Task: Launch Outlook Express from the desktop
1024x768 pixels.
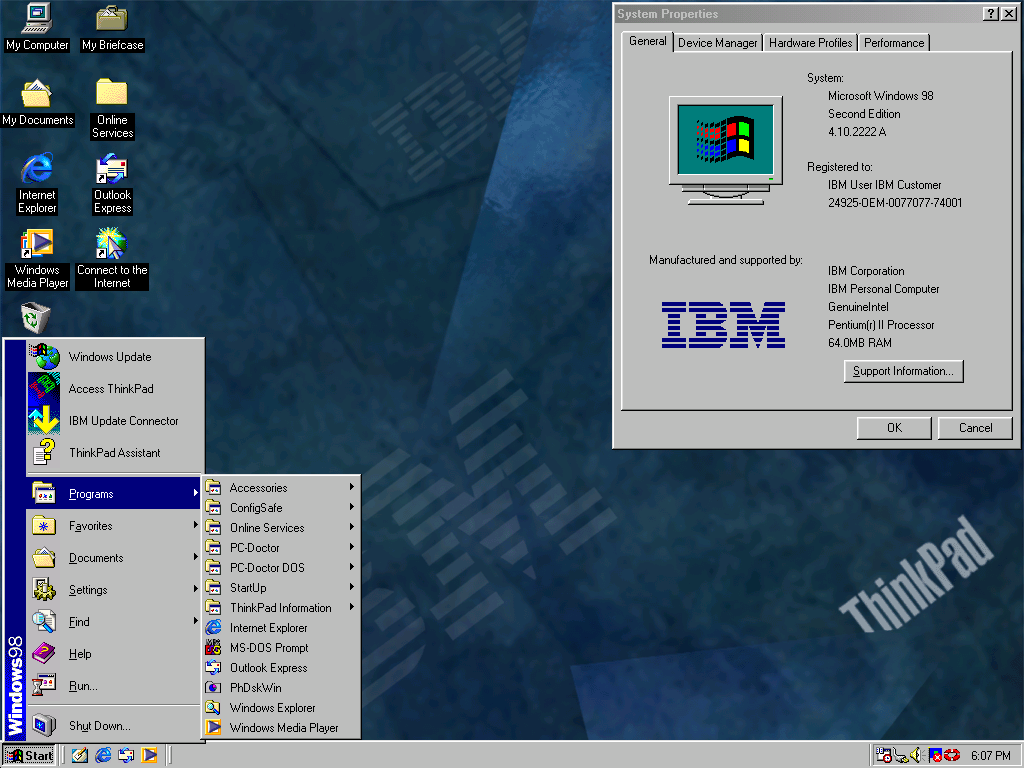Action: coord(112,170)
